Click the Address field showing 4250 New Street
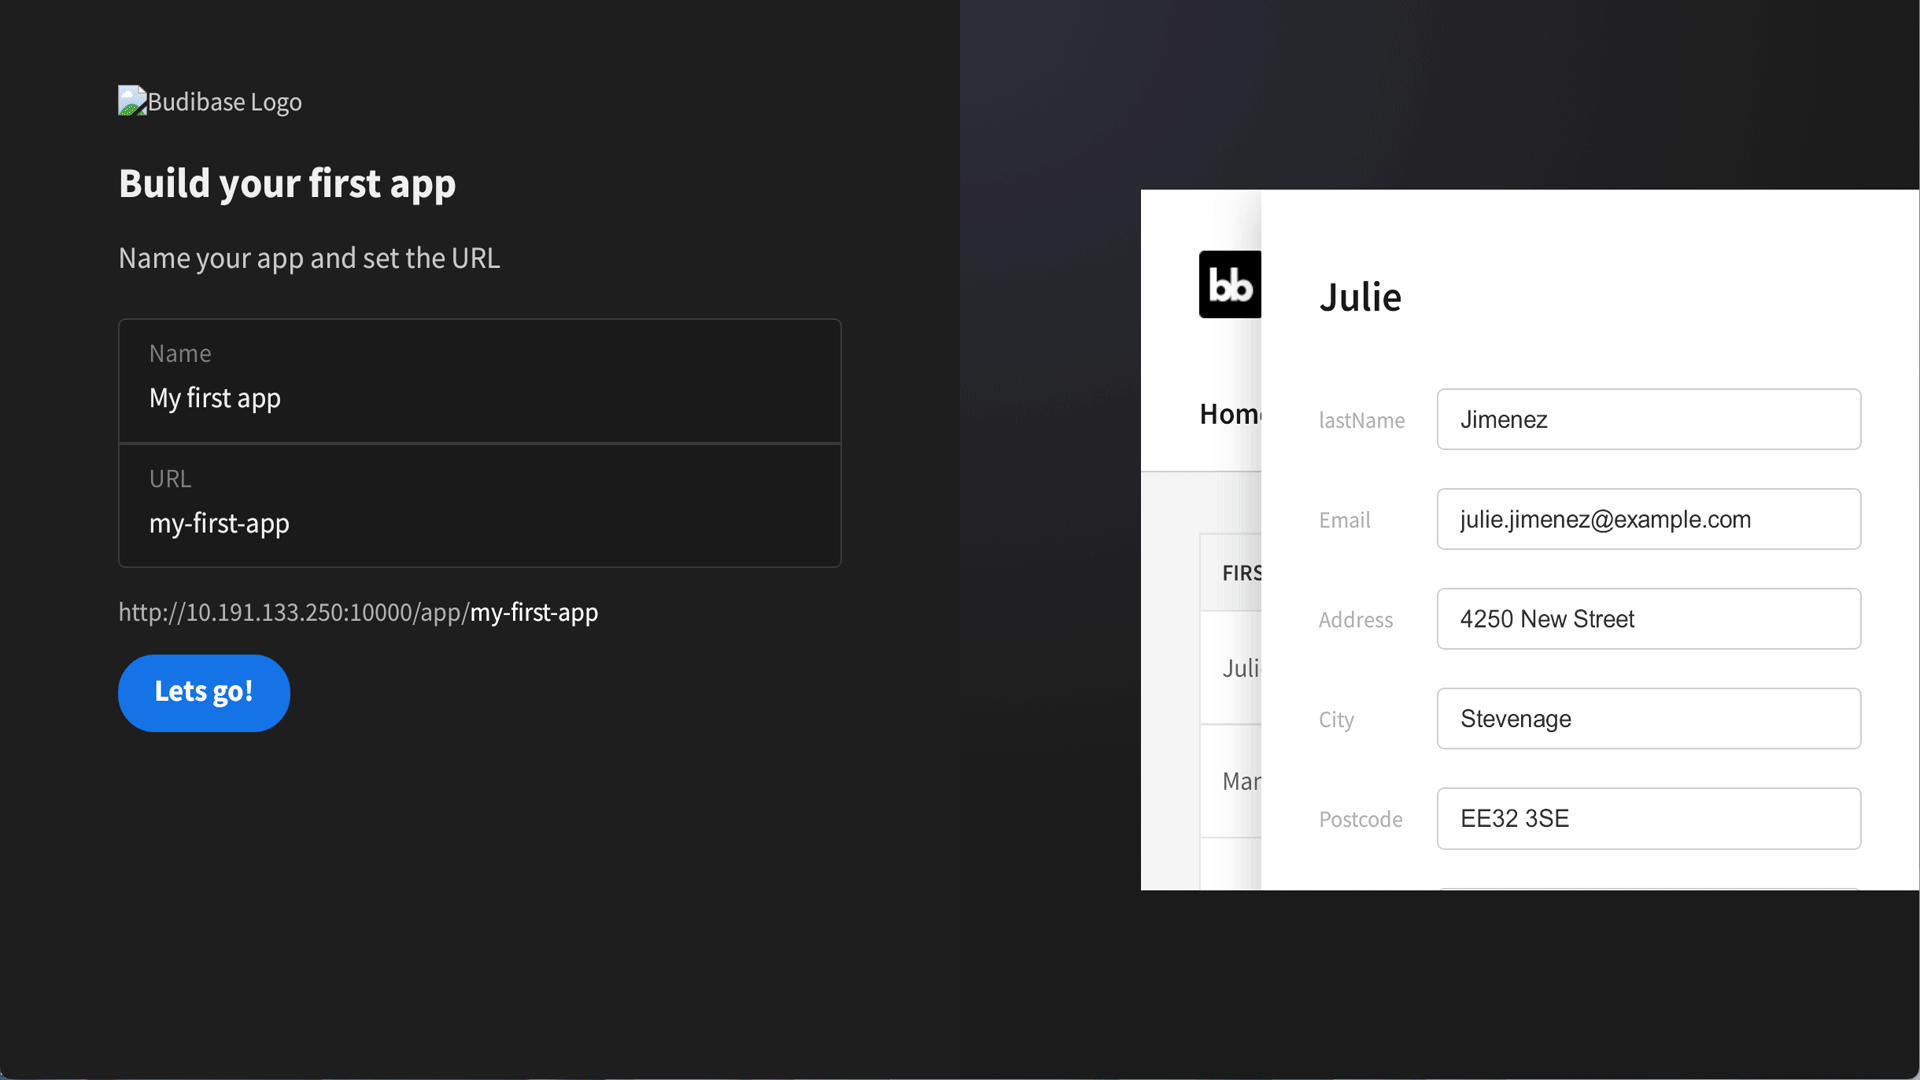 coord(1647,618)
